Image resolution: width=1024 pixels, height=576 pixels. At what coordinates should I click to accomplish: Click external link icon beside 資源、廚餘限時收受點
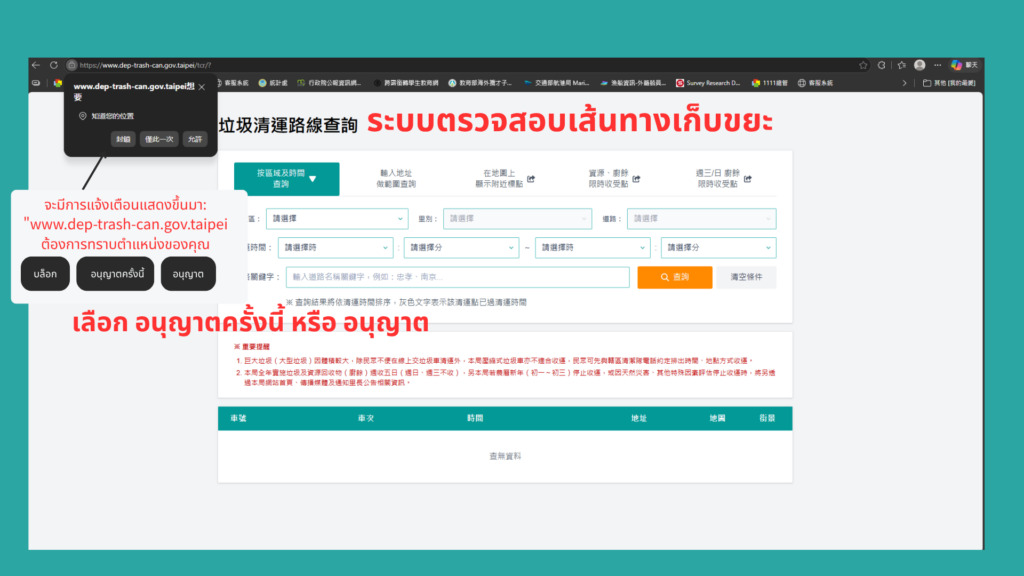[636, 179]
